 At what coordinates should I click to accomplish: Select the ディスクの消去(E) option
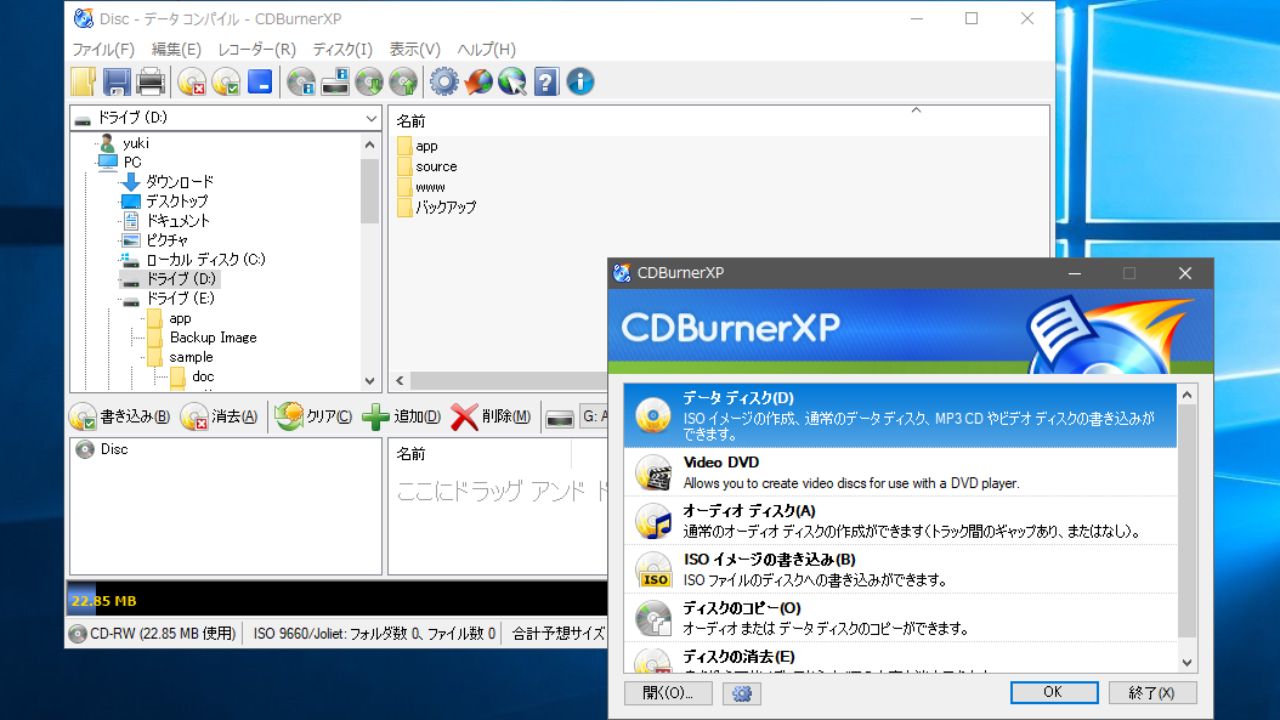[x=900, y=658]
